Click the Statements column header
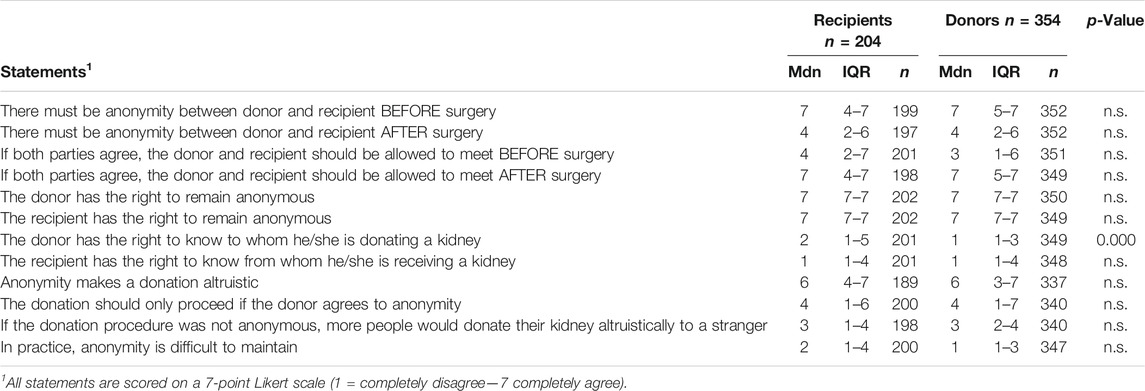Viewport: 1145px width, 391px height. (x=37, y=71)
